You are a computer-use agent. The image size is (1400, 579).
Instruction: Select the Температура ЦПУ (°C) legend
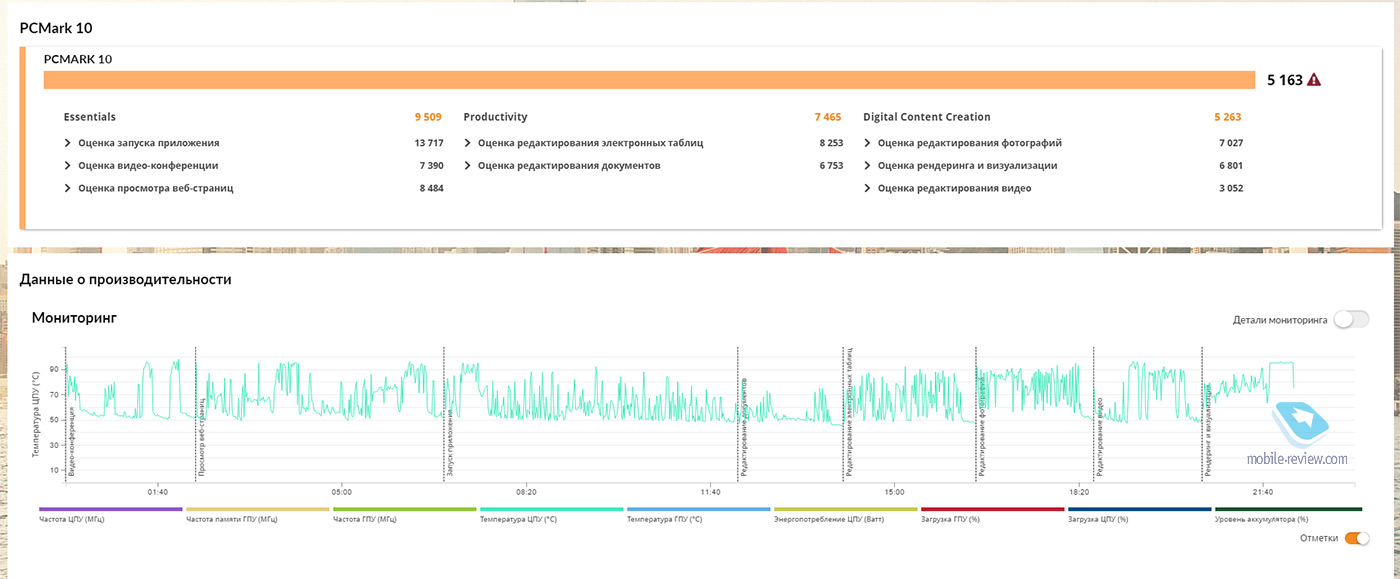[x=552, y=515]
